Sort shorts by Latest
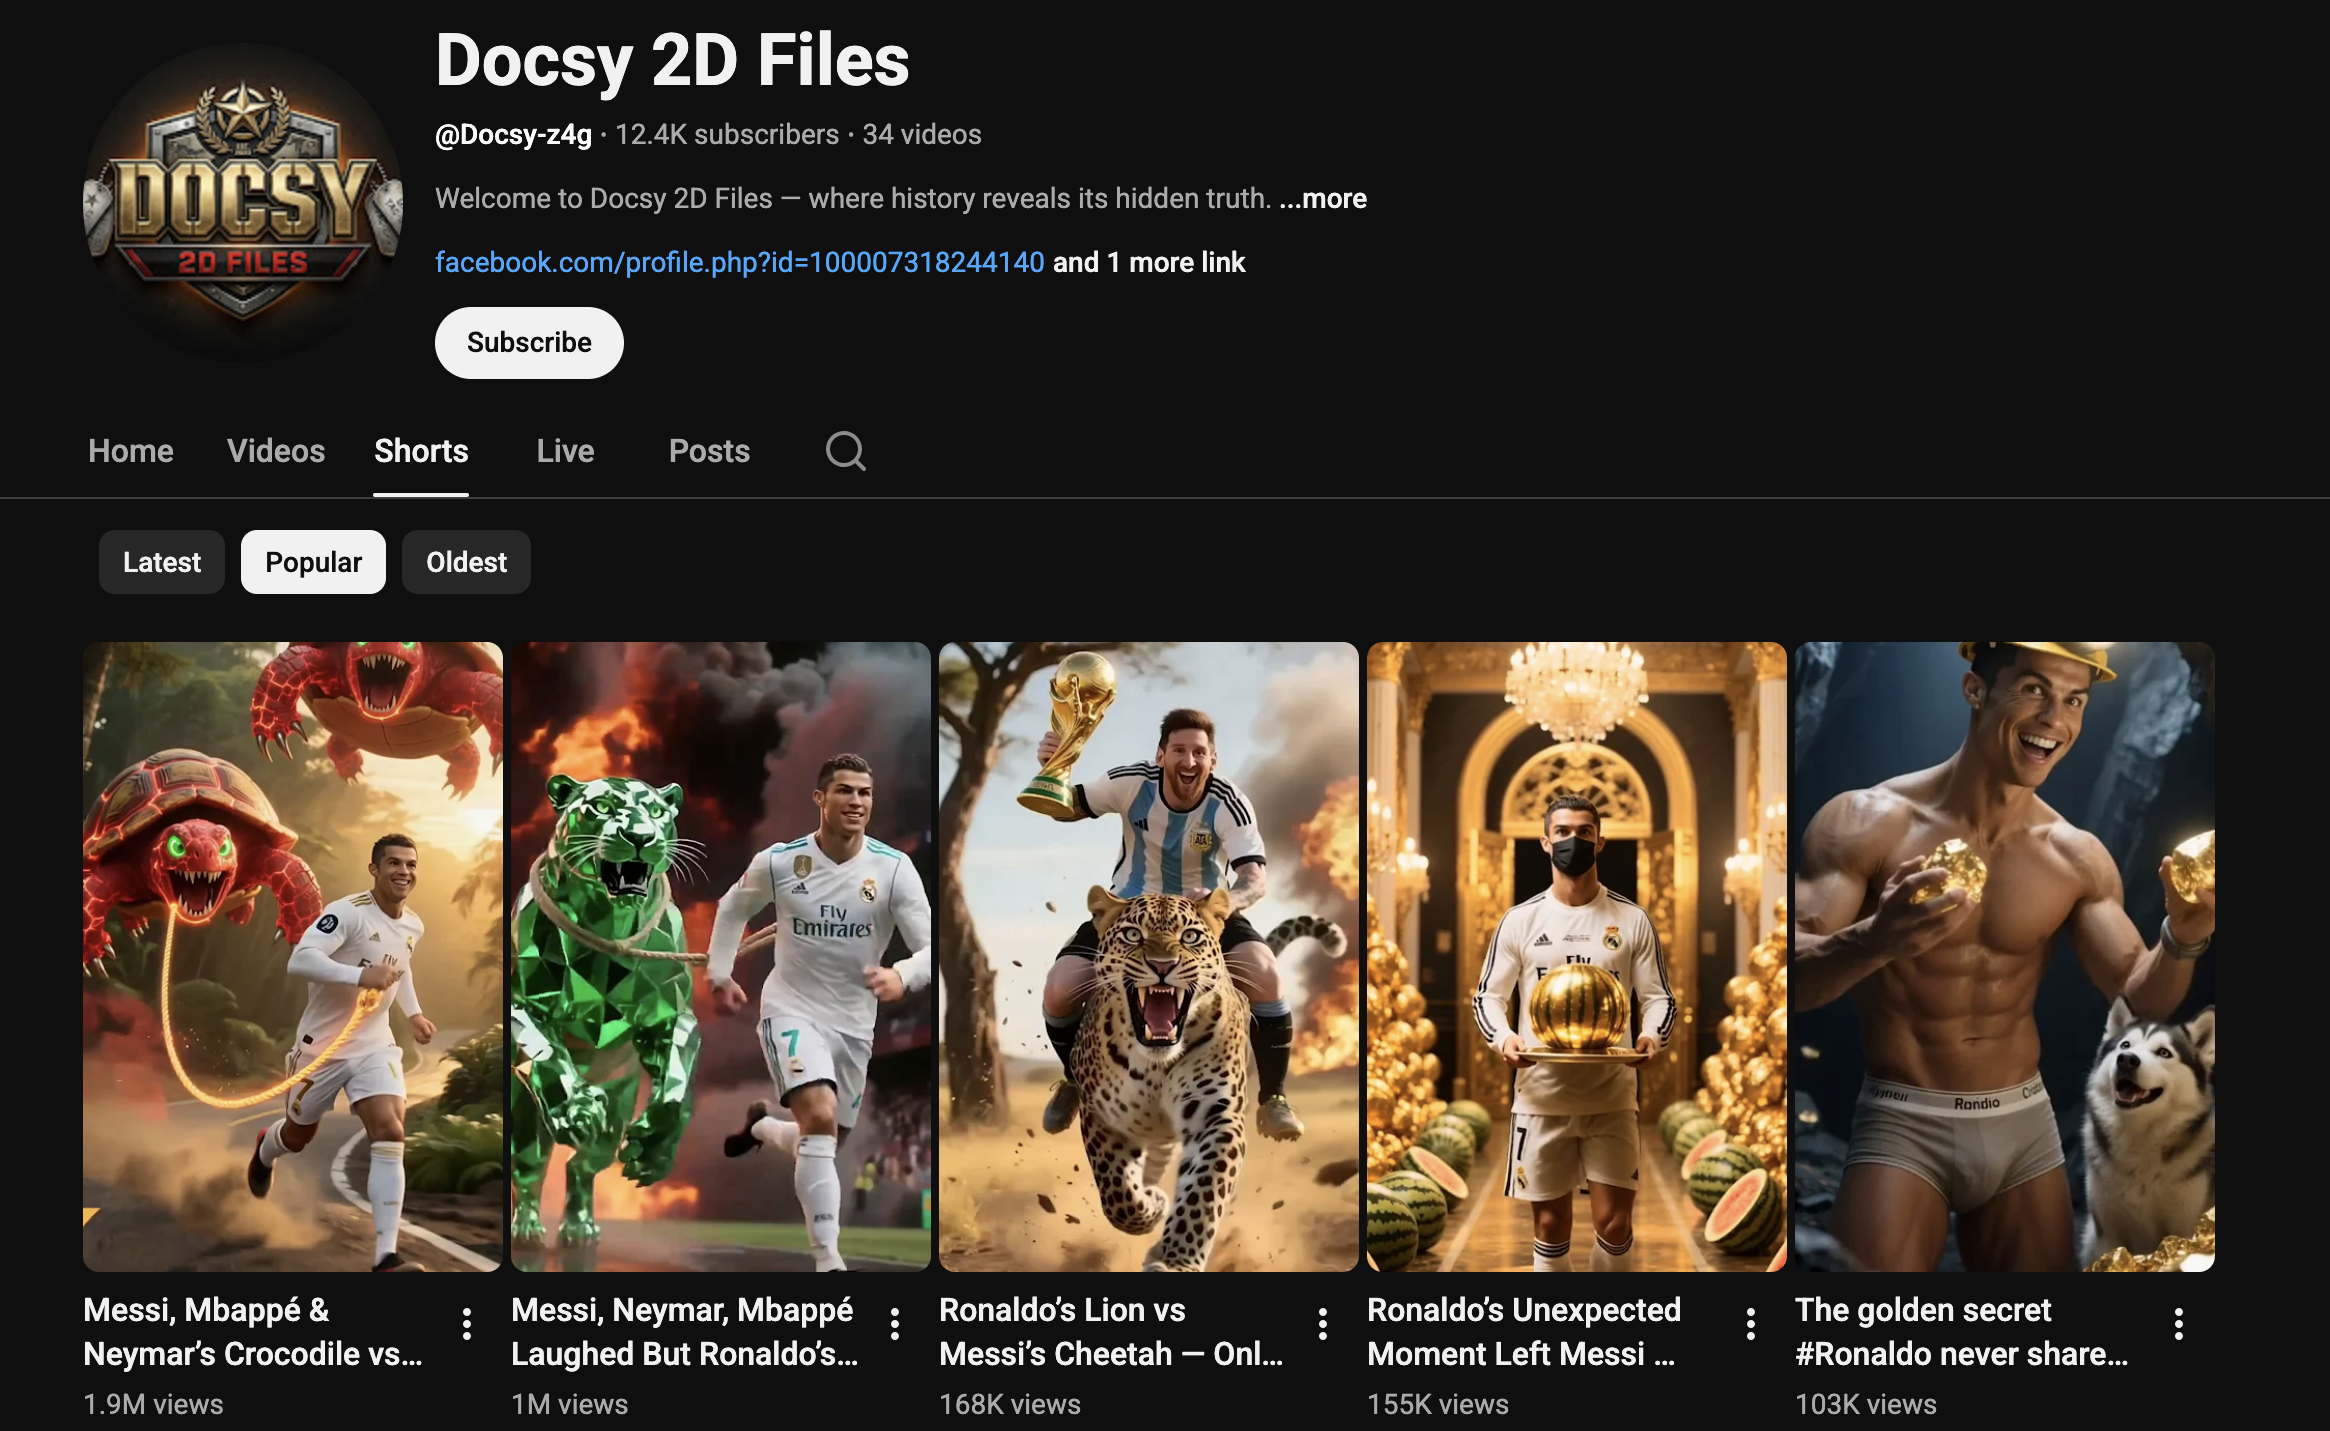This screenshot has height=1431, width=2330. (x=162, y=562)
